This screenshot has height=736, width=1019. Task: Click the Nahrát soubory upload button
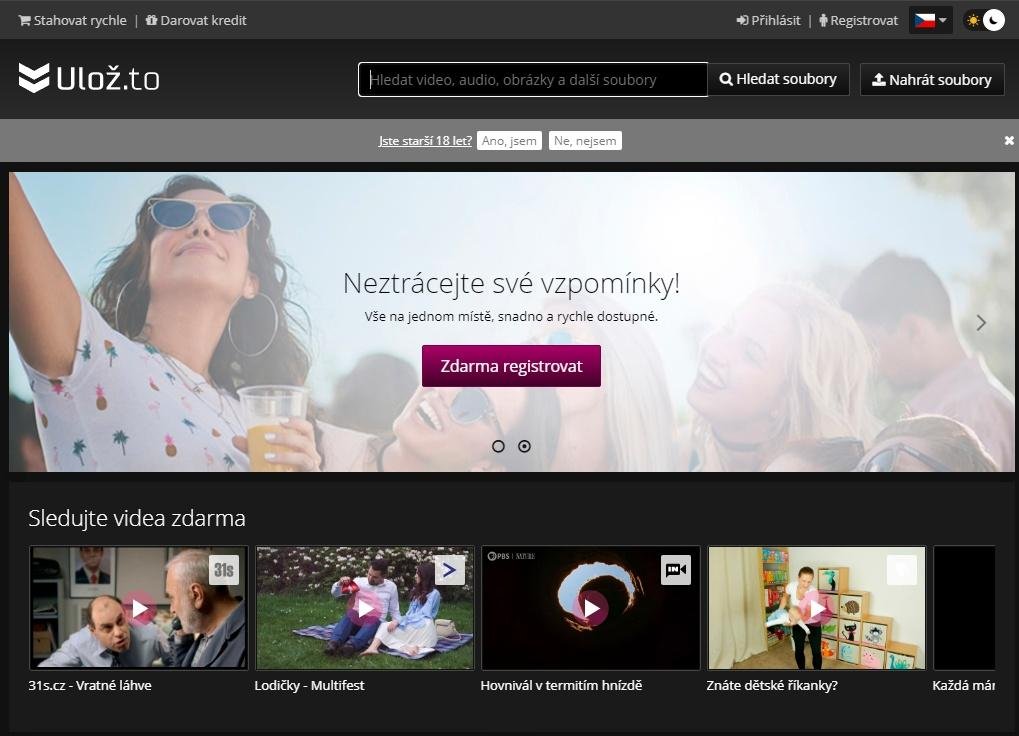(x=931, y=80)
